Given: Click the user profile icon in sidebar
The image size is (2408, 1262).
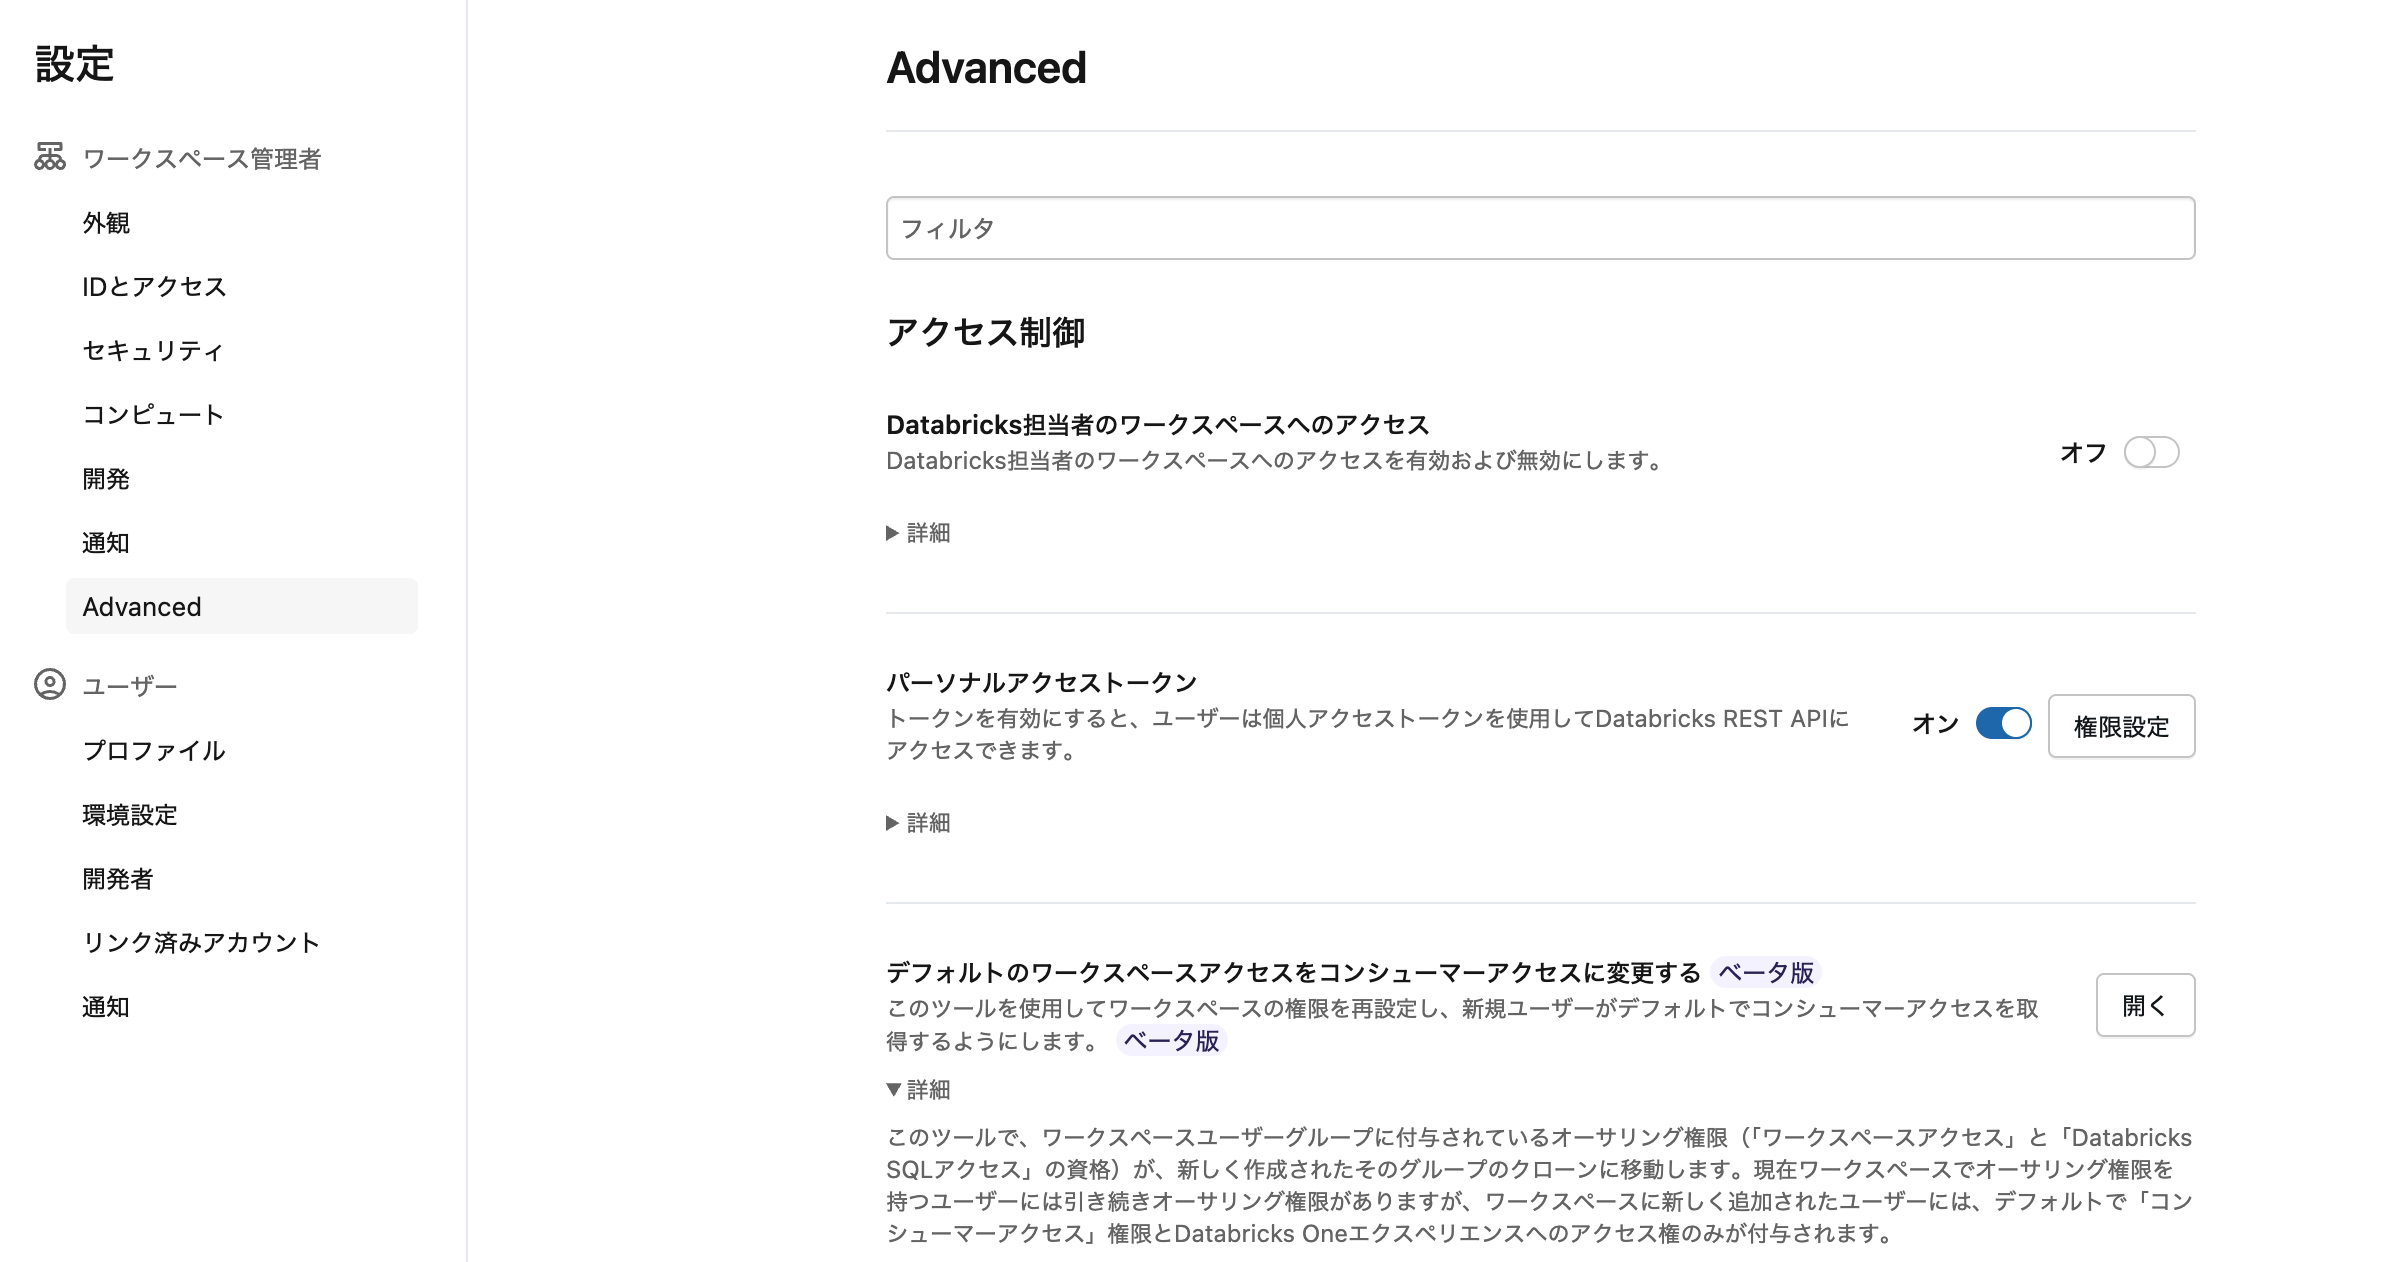Looking at the screenshot, I should 48,685.
